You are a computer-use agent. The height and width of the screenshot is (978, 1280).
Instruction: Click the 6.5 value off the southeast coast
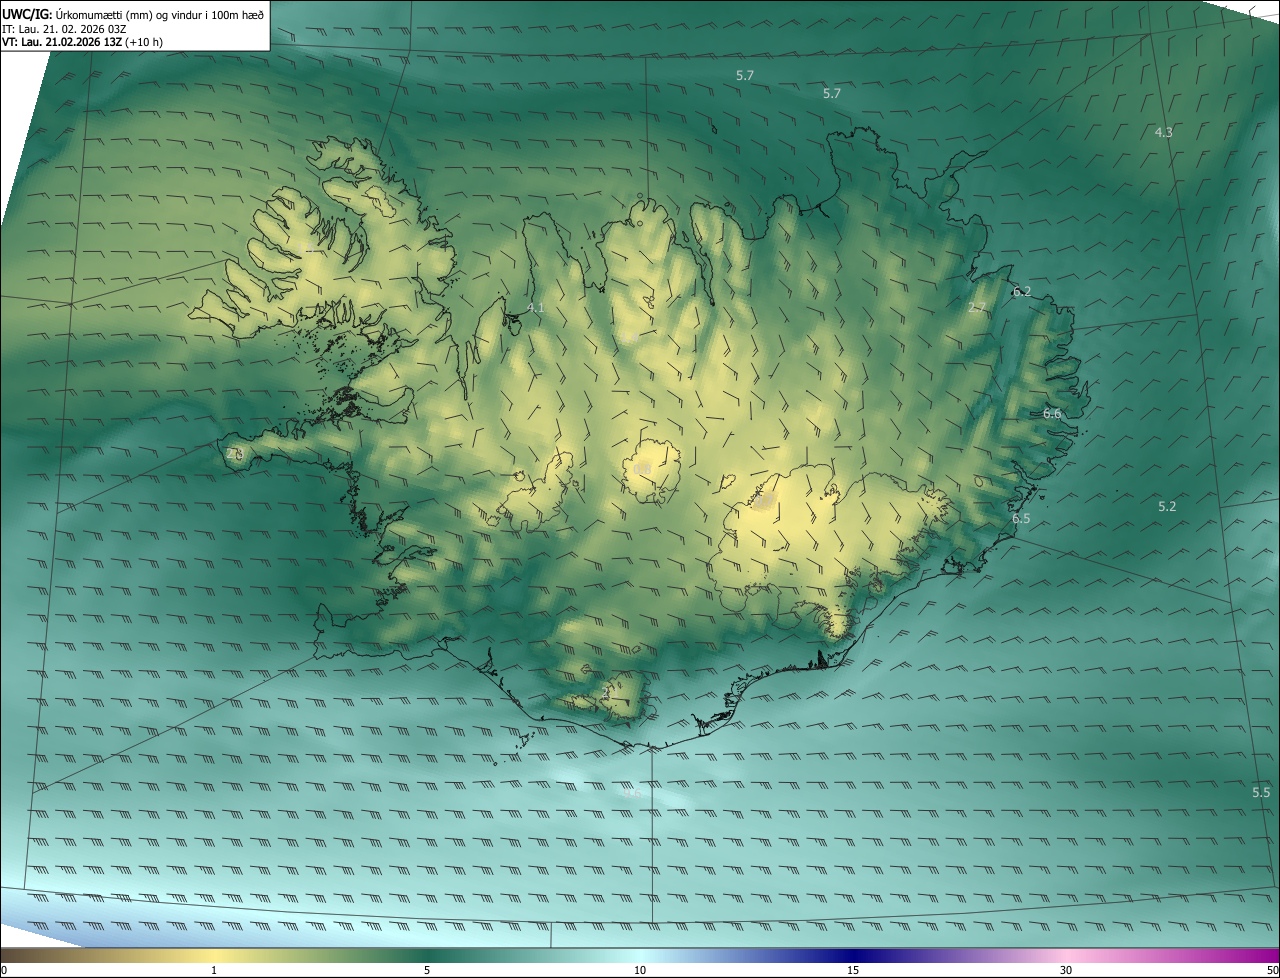tap(1021, 518)
